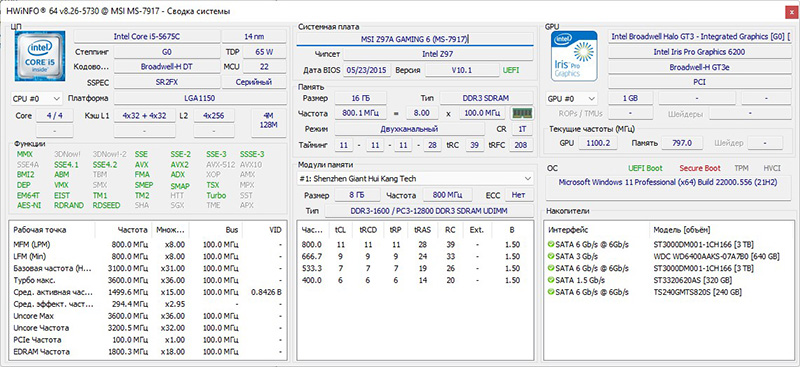Image resolution: width=800 pixels, height=367 pixels.
Task: Click the RDSEED feature label
Action: click(x=107, y=205)
